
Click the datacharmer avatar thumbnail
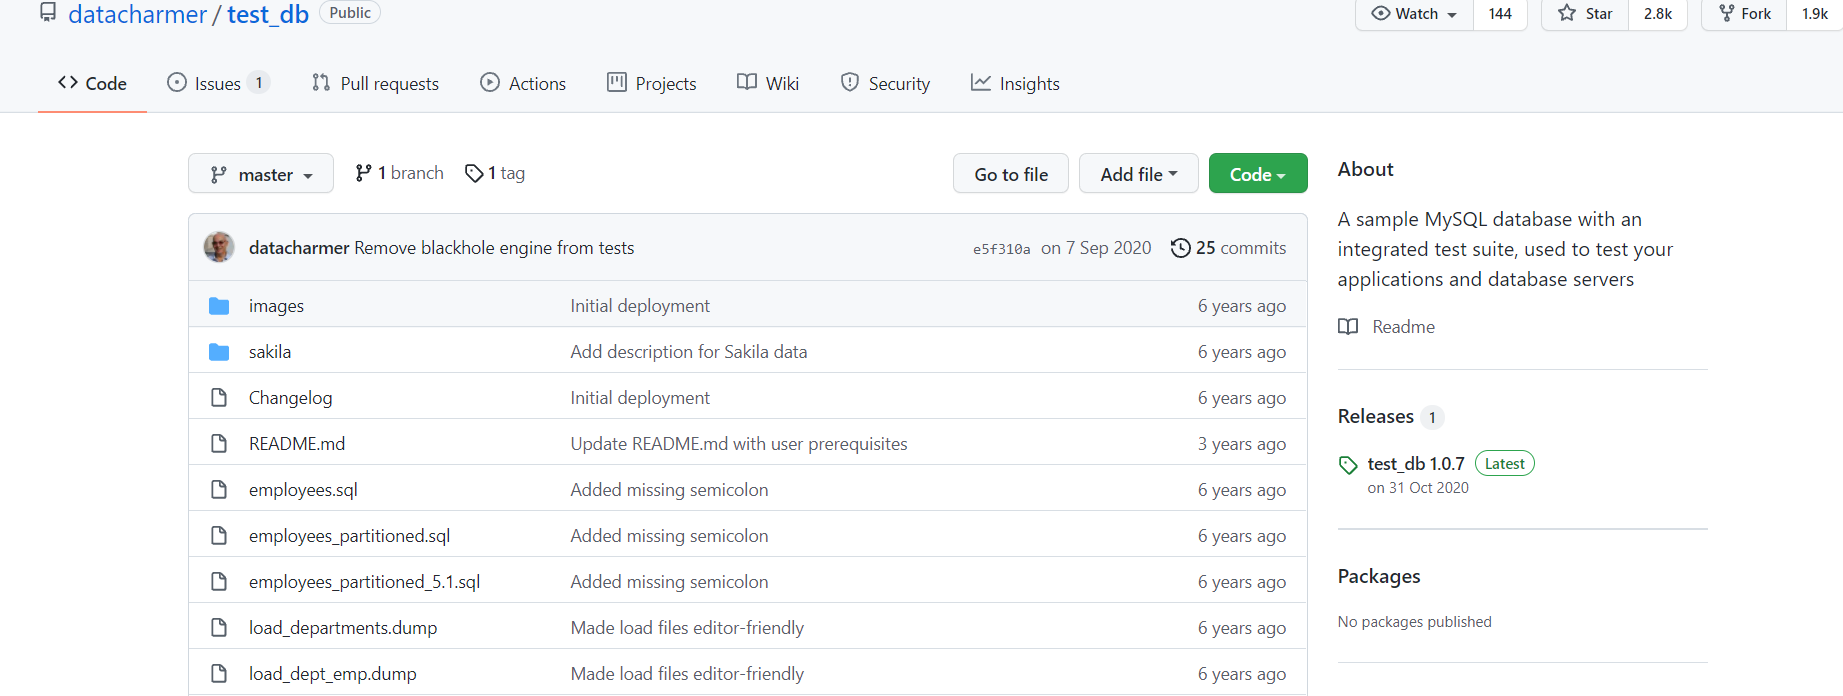[219, 247]
